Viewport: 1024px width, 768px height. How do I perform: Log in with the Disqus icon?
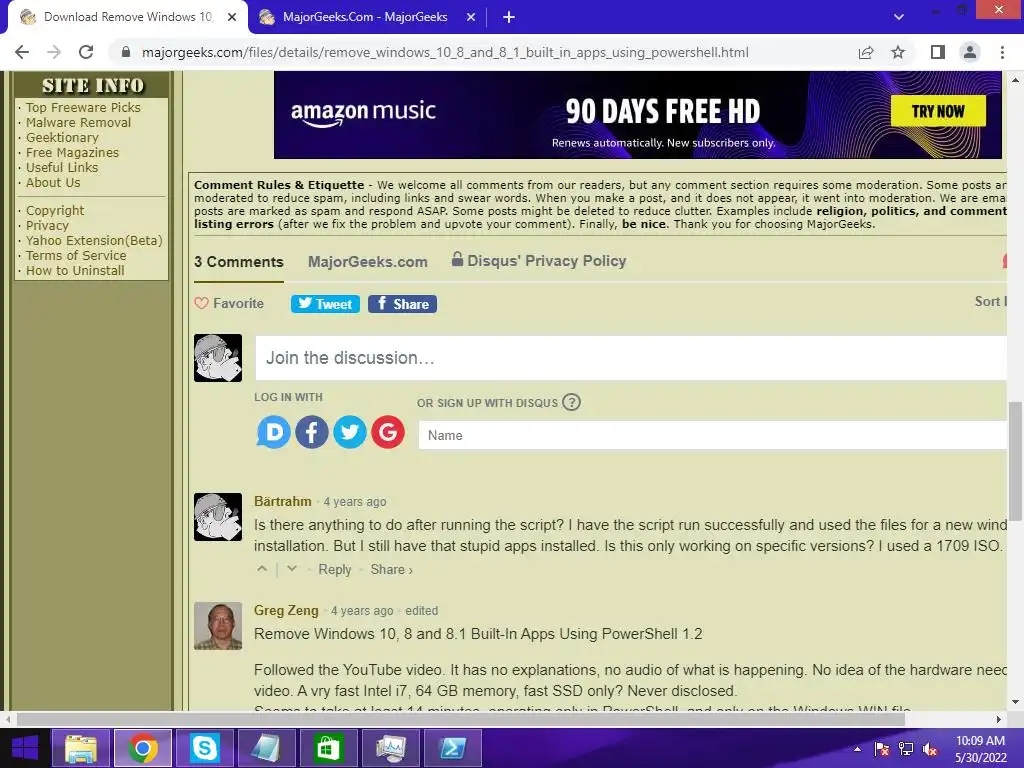(x=273, y=432)
